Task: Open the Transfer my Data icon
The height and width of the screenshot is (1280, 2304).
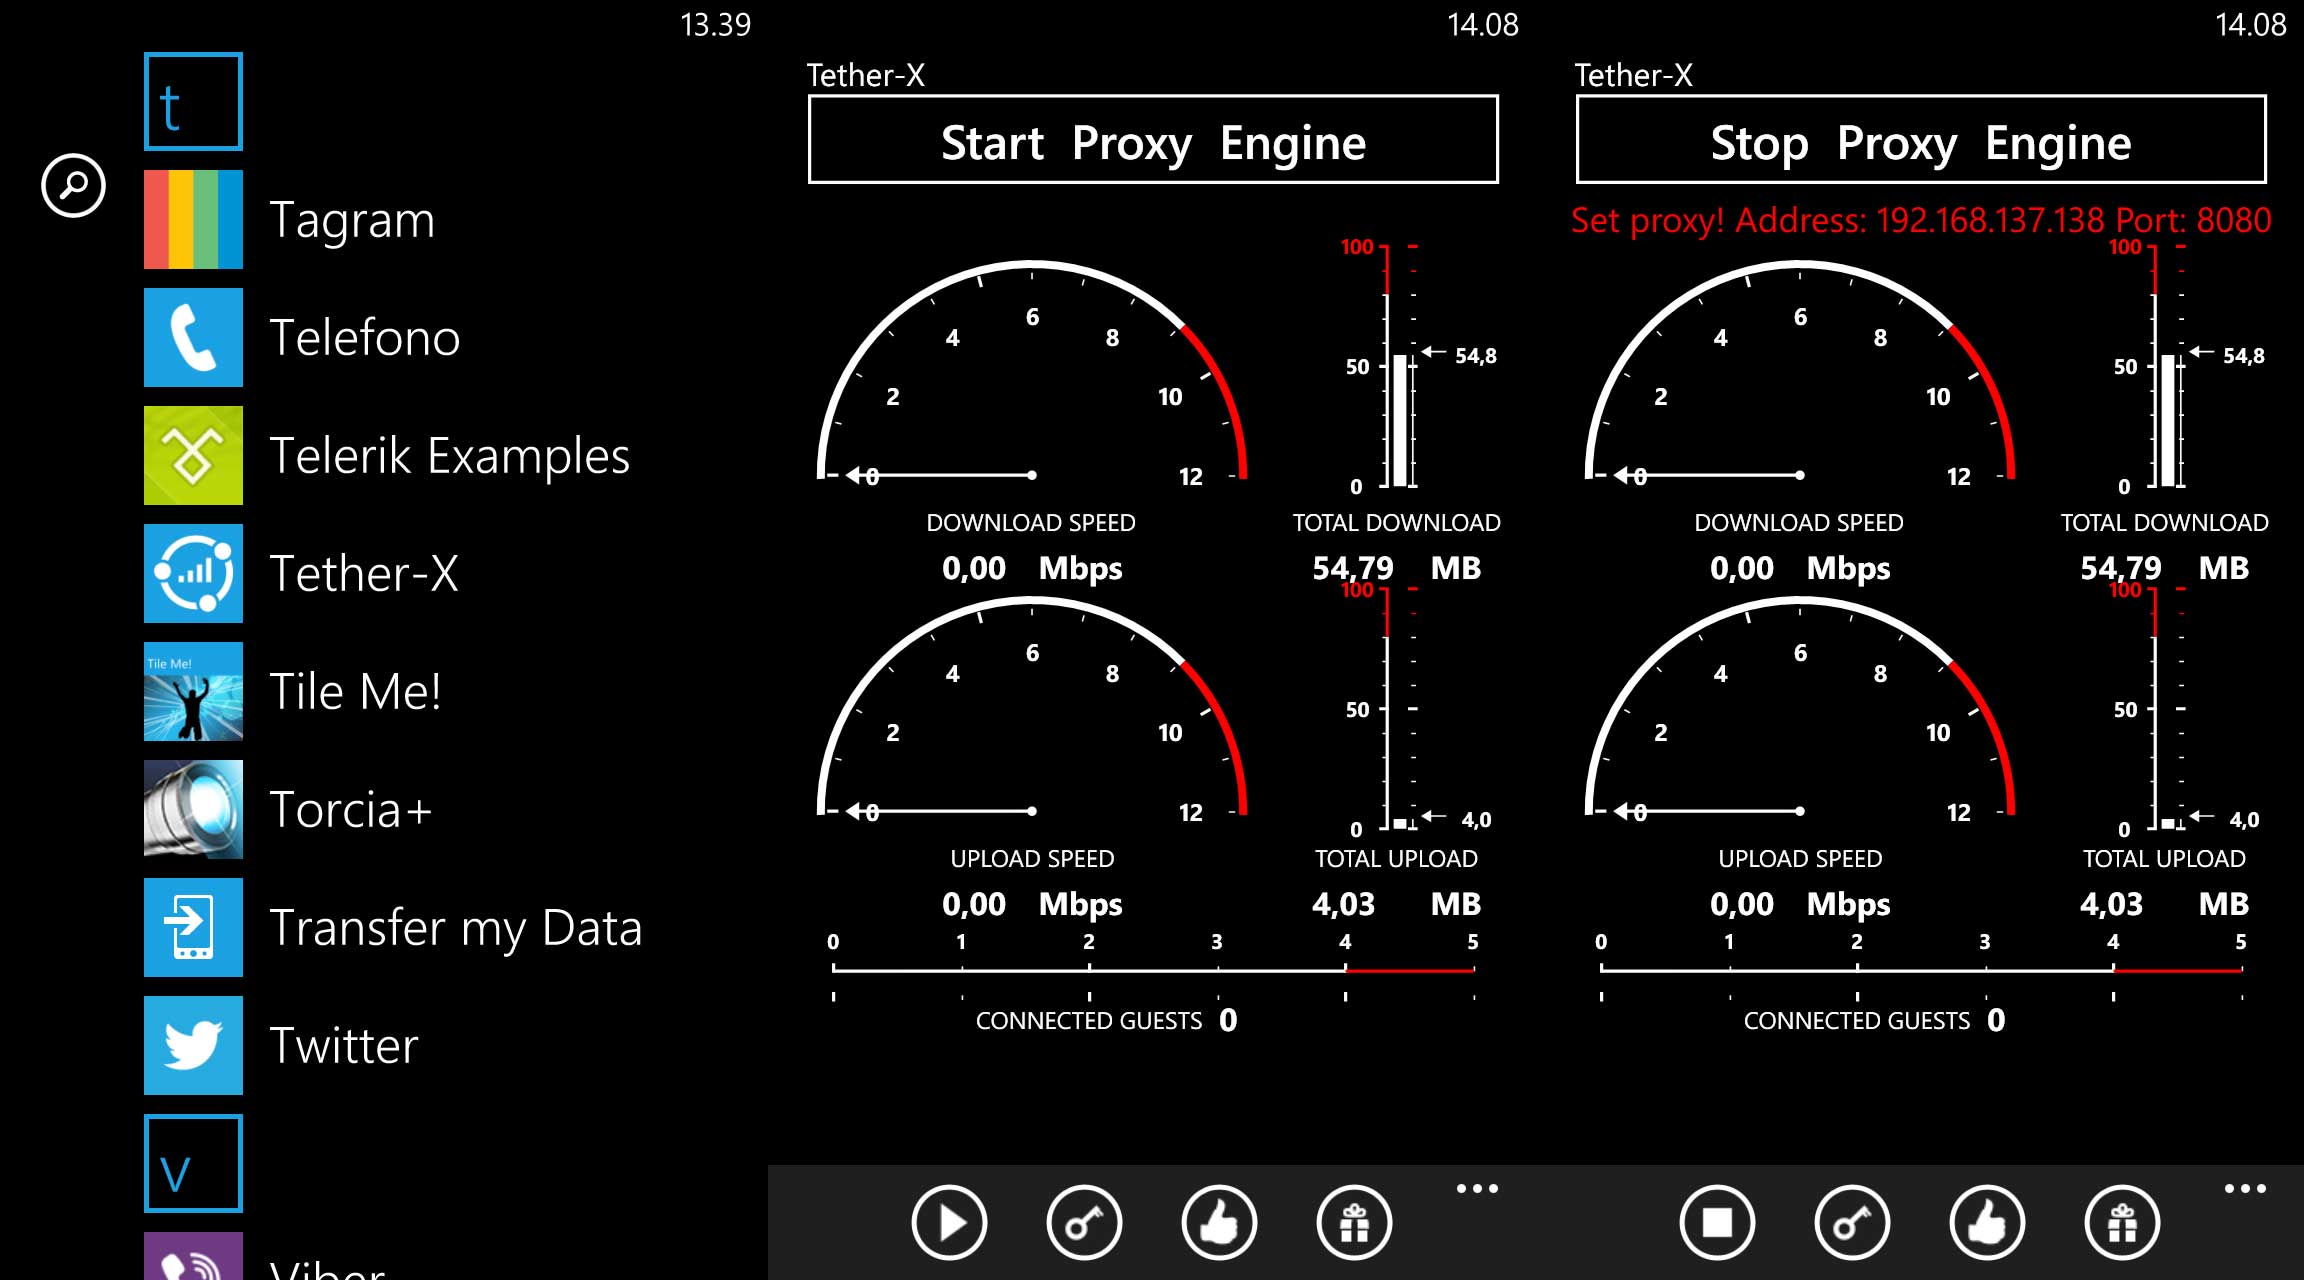Action: pos(193,927)
